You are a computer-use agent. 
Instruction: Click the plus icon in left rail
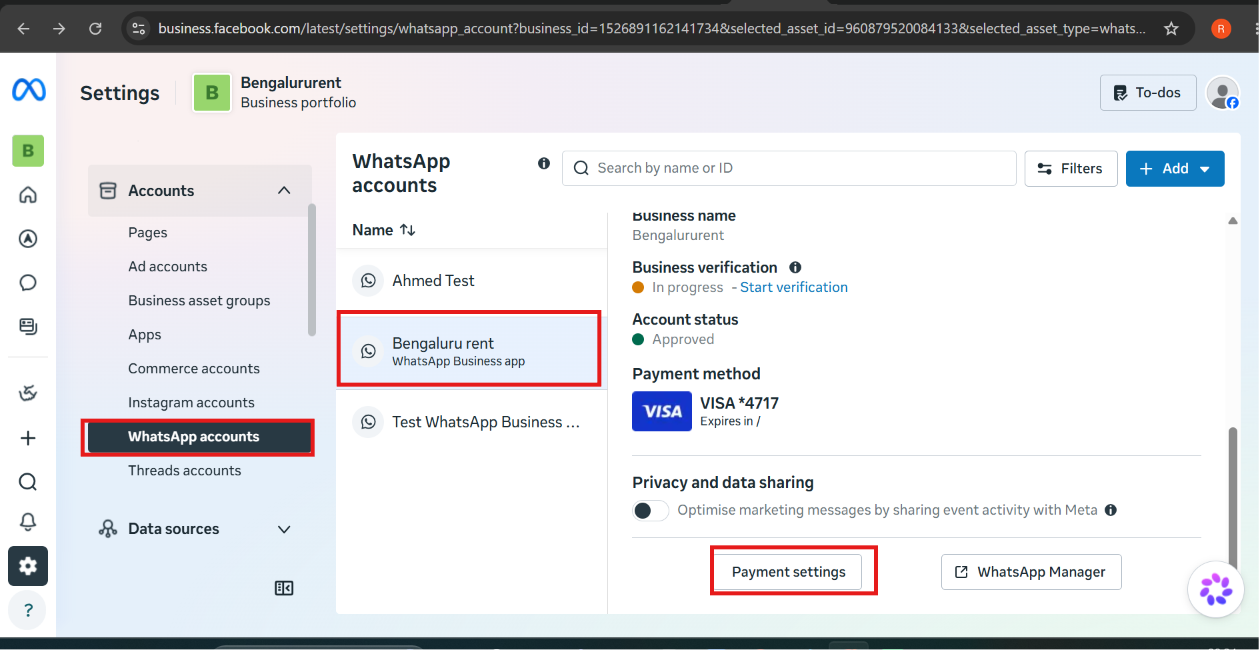28,438
